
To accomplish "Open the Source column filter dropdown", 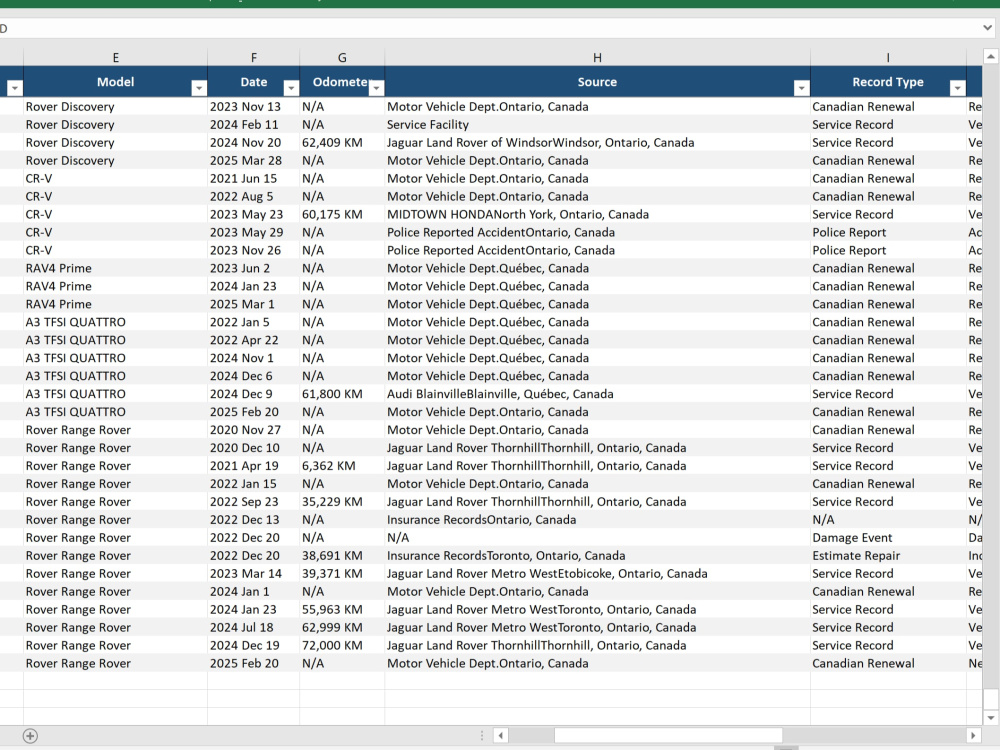I will pyautogui.click(x=802, y=88).
